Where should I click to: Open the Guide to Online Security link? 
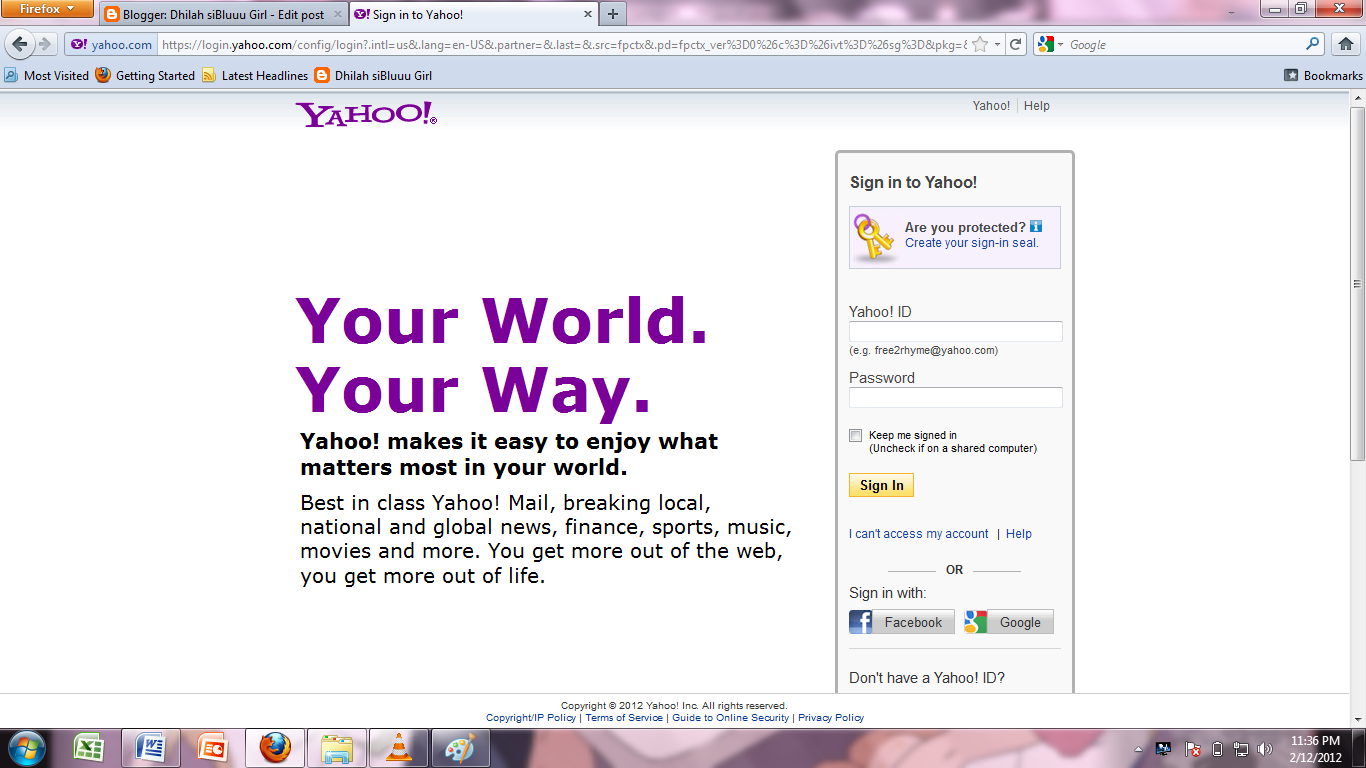click(x=730, y=718)
